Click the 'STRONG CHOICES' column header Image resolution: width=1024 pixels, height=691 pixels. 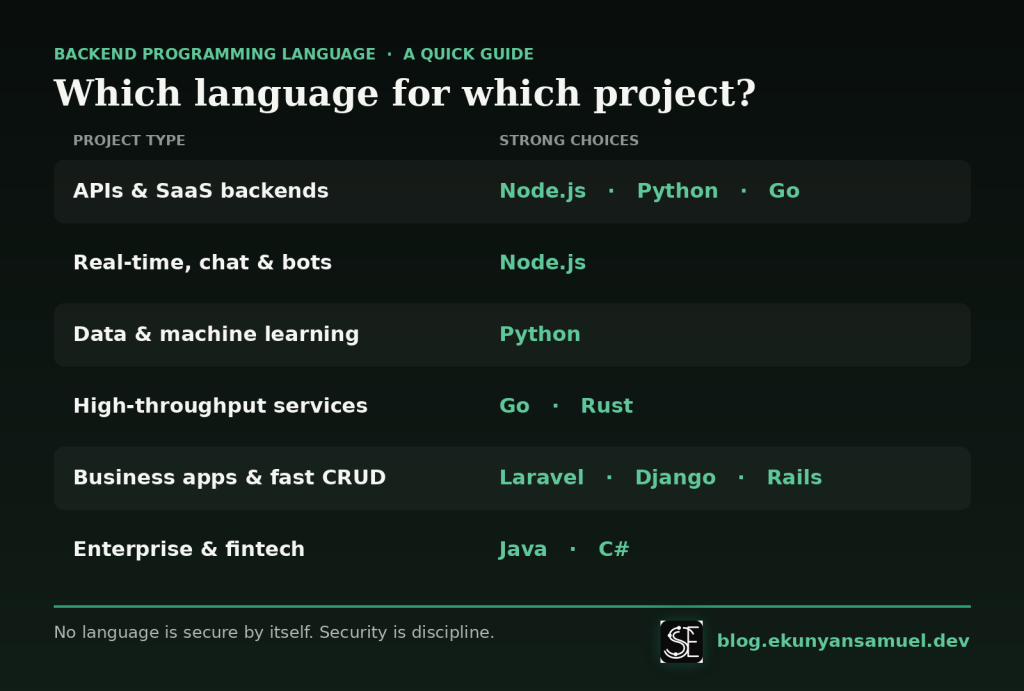[569, 140]
